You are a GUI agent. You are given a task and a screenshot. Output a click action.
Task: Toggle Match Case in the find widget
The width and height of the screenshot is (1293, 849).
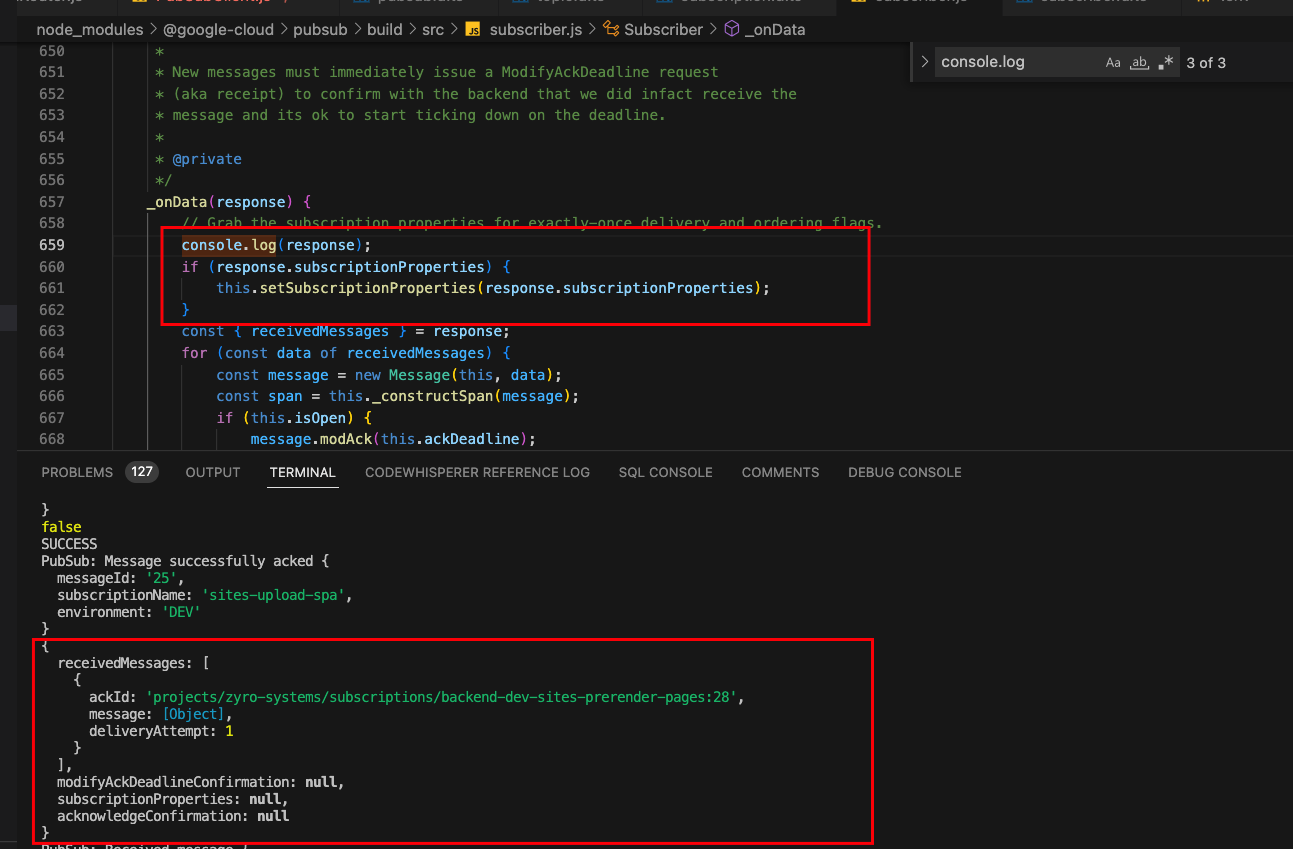coord(1113,62)
